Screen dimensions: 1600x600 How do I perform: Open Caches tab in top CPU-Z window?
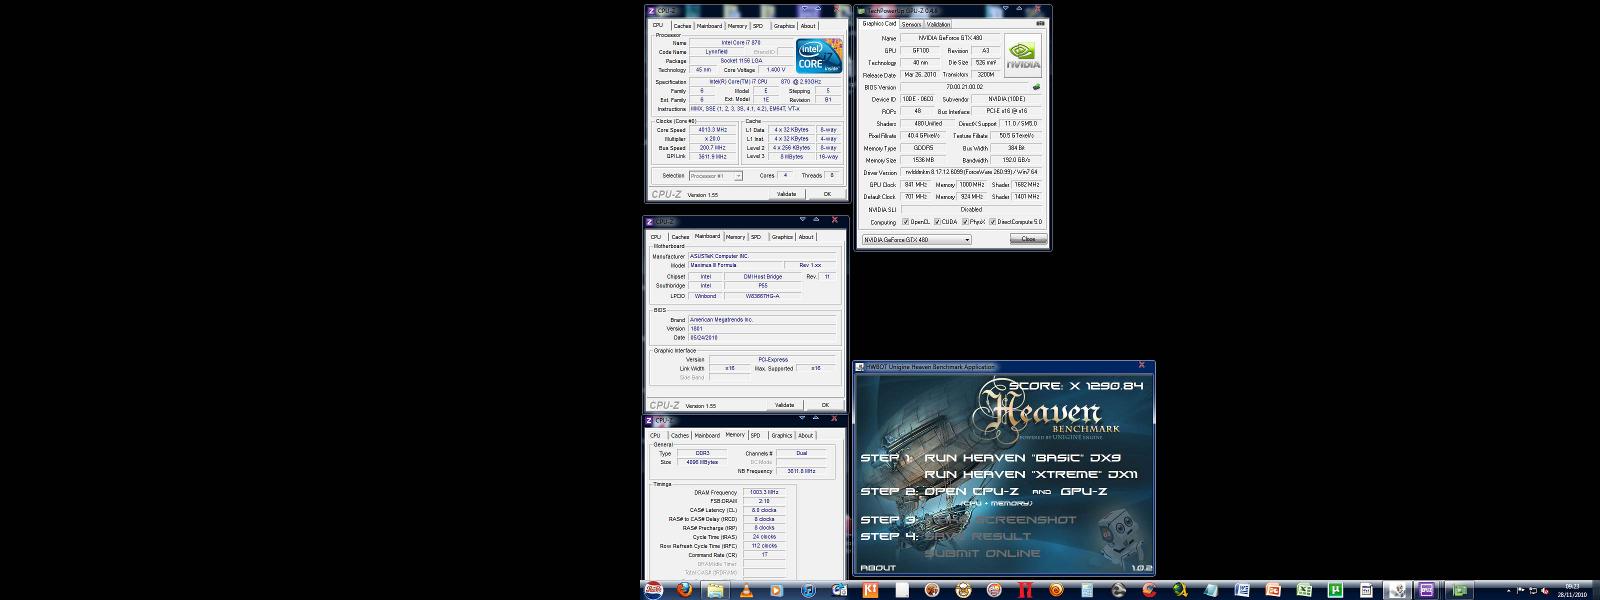pyautogui.click(x=682, y=26)
